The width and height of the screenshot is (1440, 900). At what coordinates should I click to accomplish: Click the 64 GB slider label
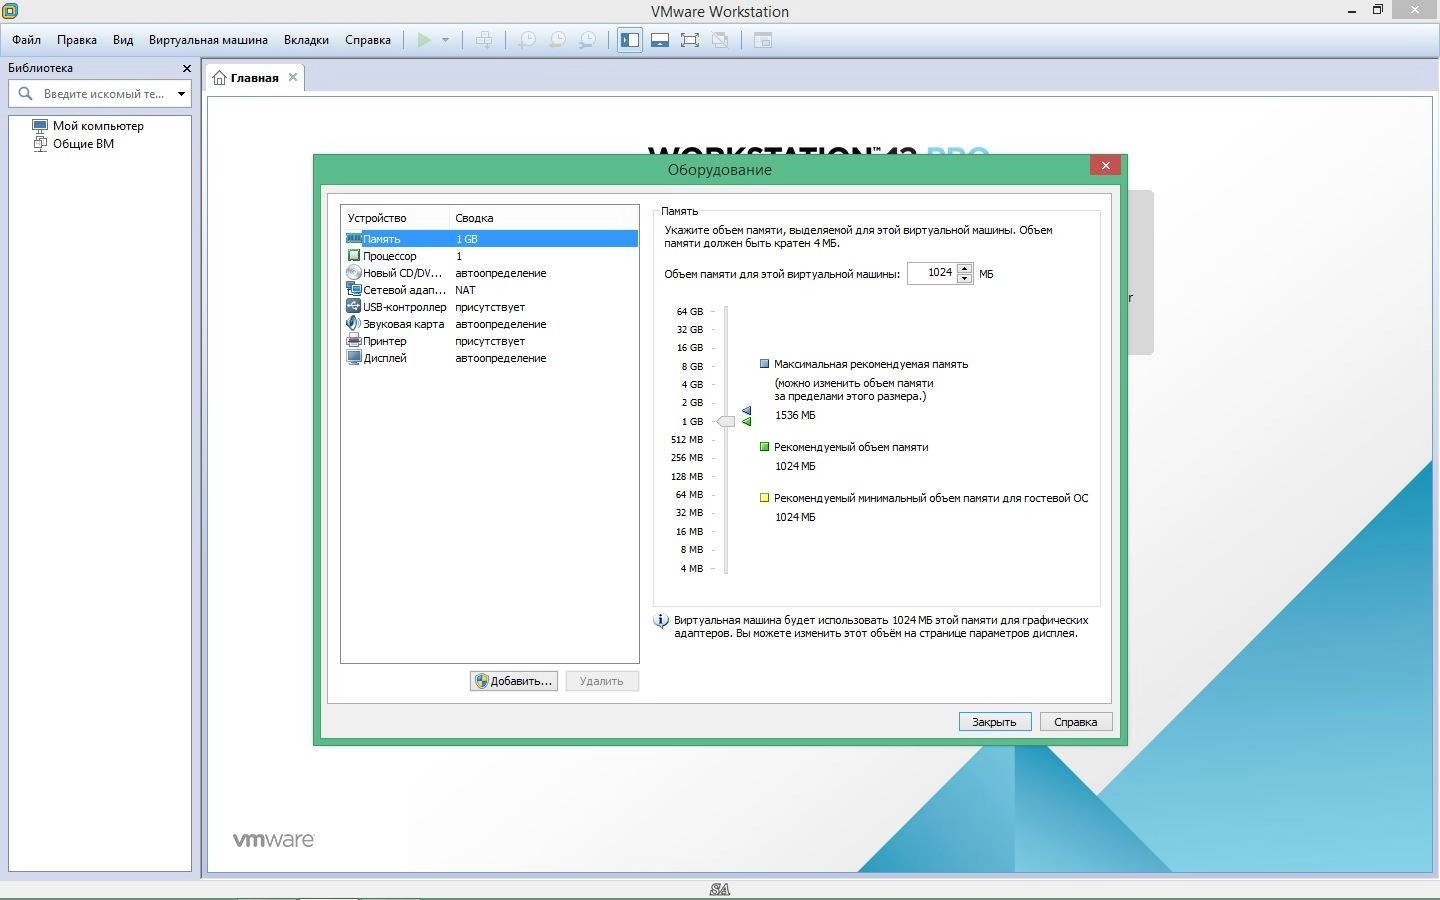[690, 311]
